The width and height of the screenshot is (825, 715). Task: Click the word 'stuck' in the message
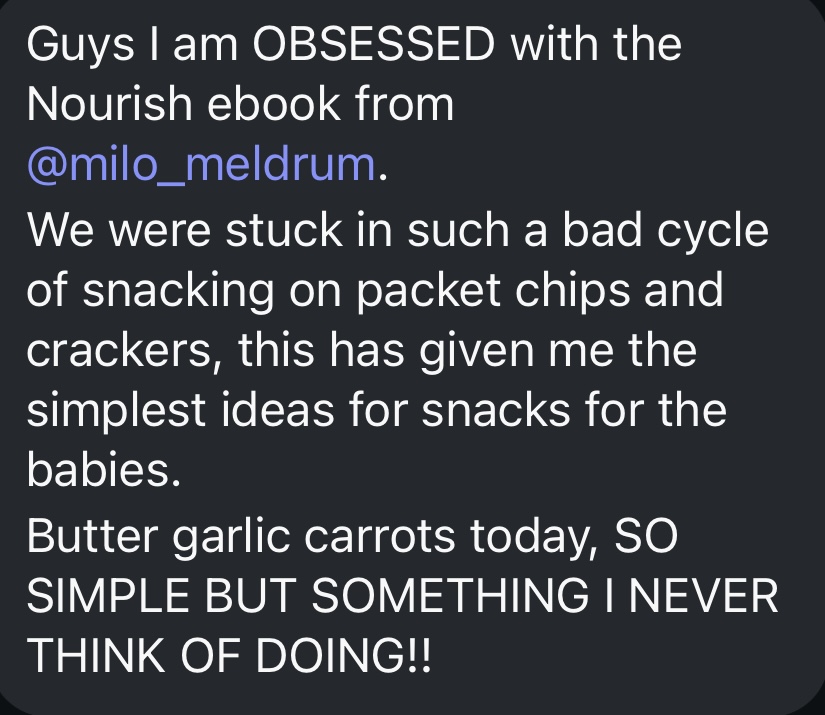(x=284, y=229)
